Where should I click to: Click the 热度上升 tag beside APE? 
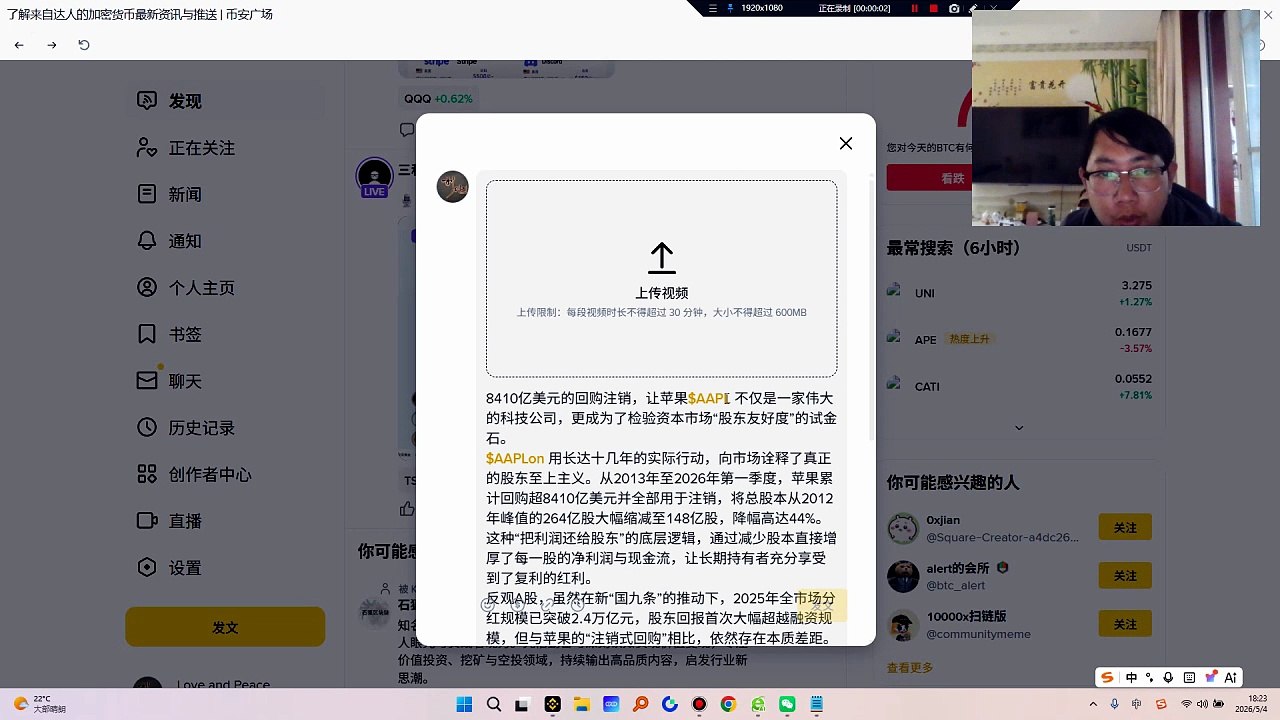968,339
